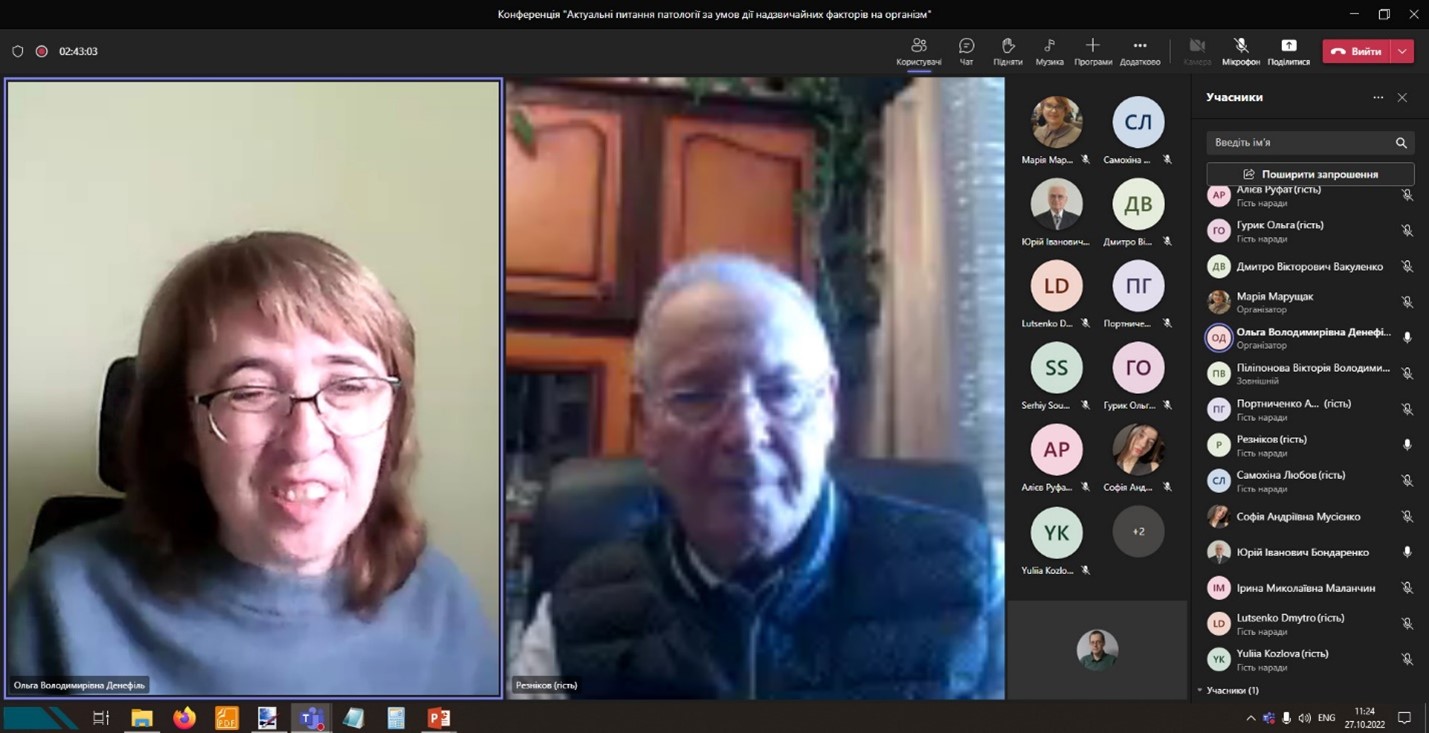
Task: Toggle the Camera (Камера) button
Action: [1196, 46]
